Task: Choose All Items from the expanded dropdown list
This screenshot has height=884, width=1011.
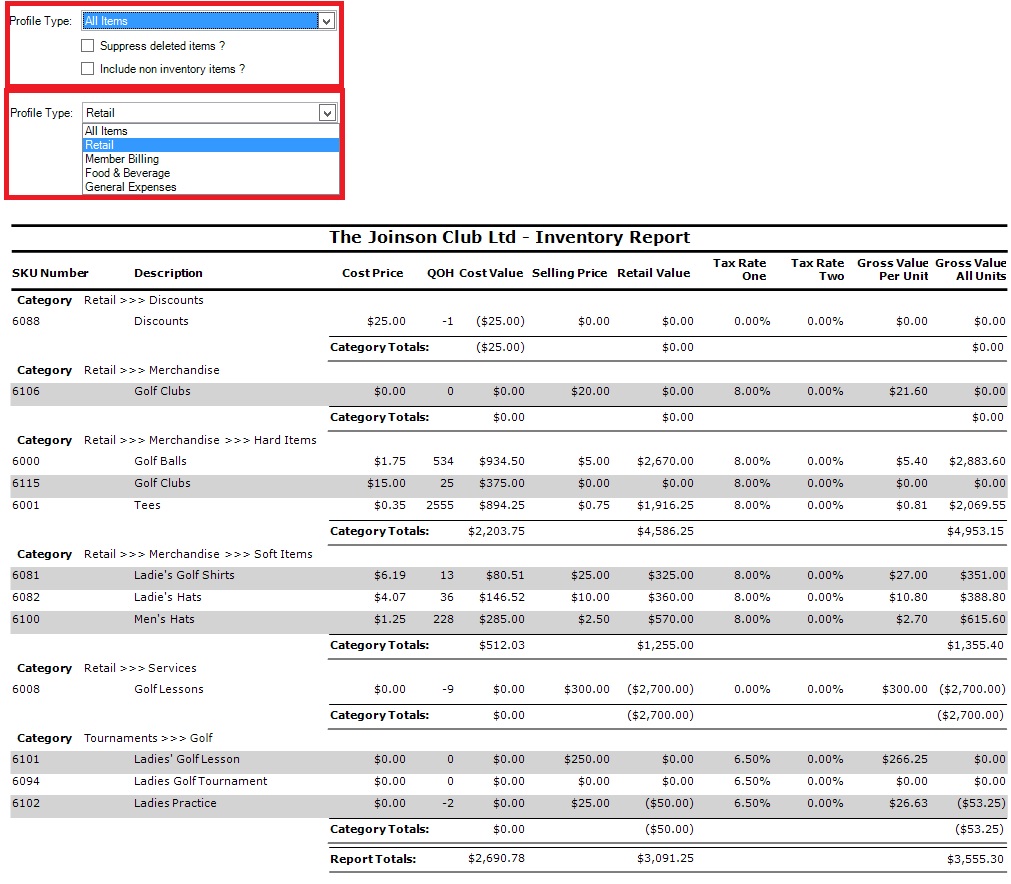Action: 106,131
